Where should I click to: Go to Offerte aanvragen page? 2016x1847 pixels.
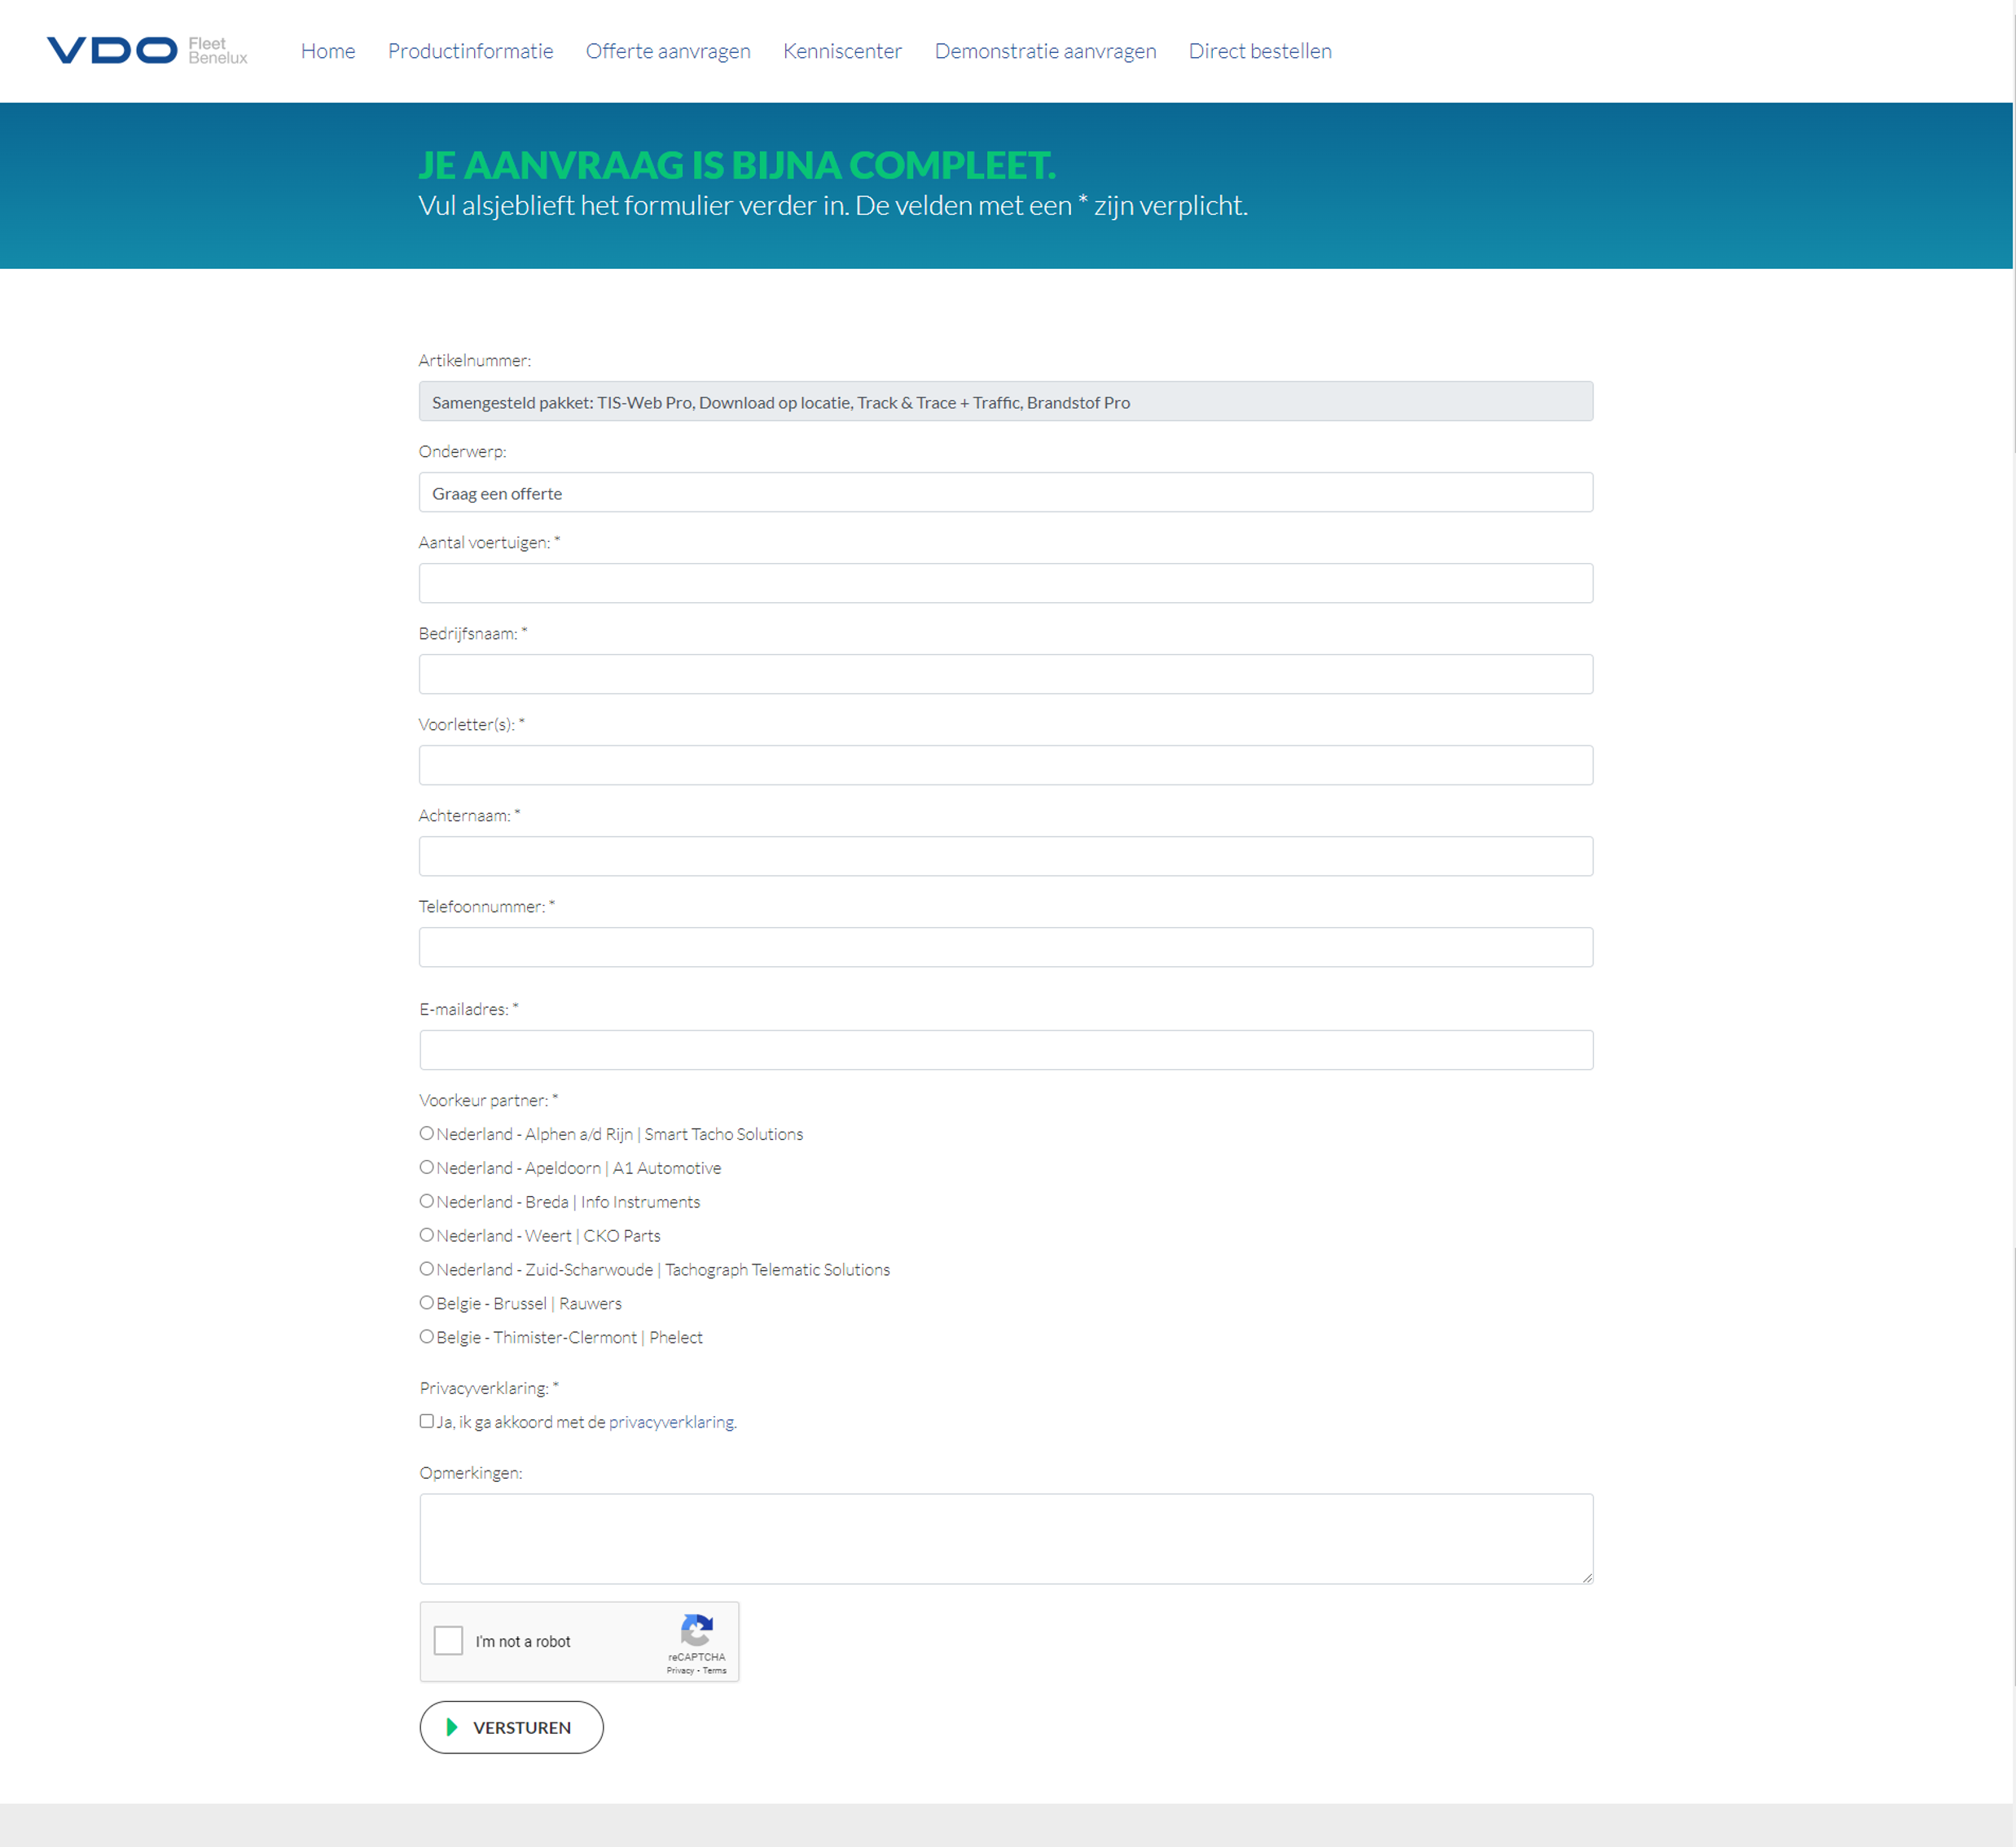pos(668,51)
